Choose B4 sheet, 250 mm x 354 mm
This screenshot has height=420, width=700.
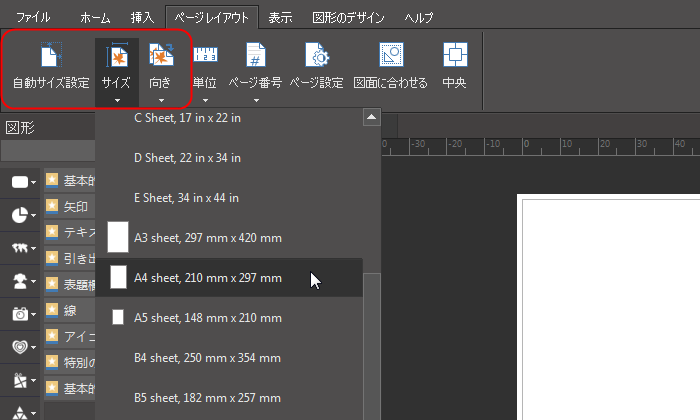pyautogui.click(x=229, y=358)
